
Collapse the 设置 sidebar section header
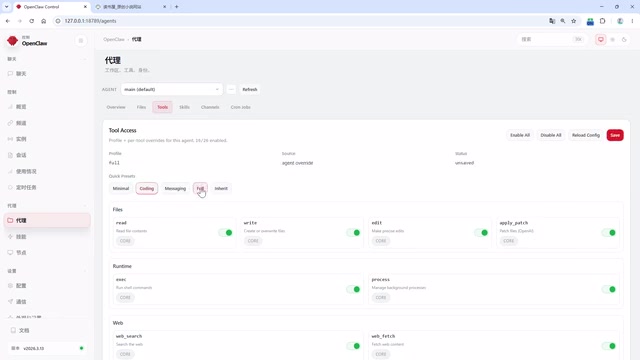(x=47, y=271)
